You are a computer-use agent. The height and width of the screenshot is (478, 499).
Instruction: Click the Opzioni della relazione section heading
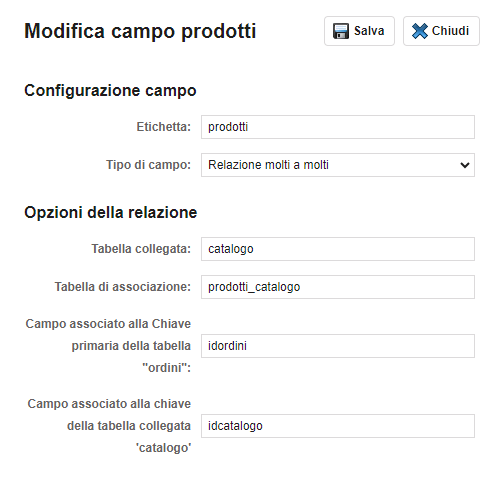click(x=111, y=212)
